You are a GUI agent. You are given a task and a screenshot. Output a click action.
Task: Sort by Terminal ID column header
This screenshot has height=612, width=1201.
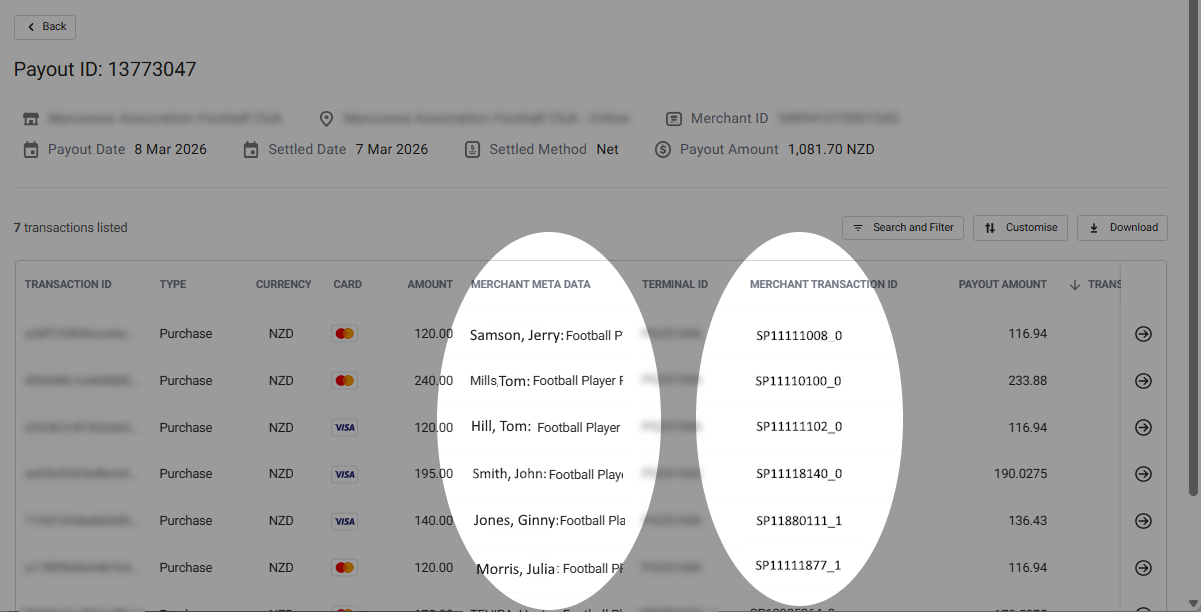[x=675, y=284]
